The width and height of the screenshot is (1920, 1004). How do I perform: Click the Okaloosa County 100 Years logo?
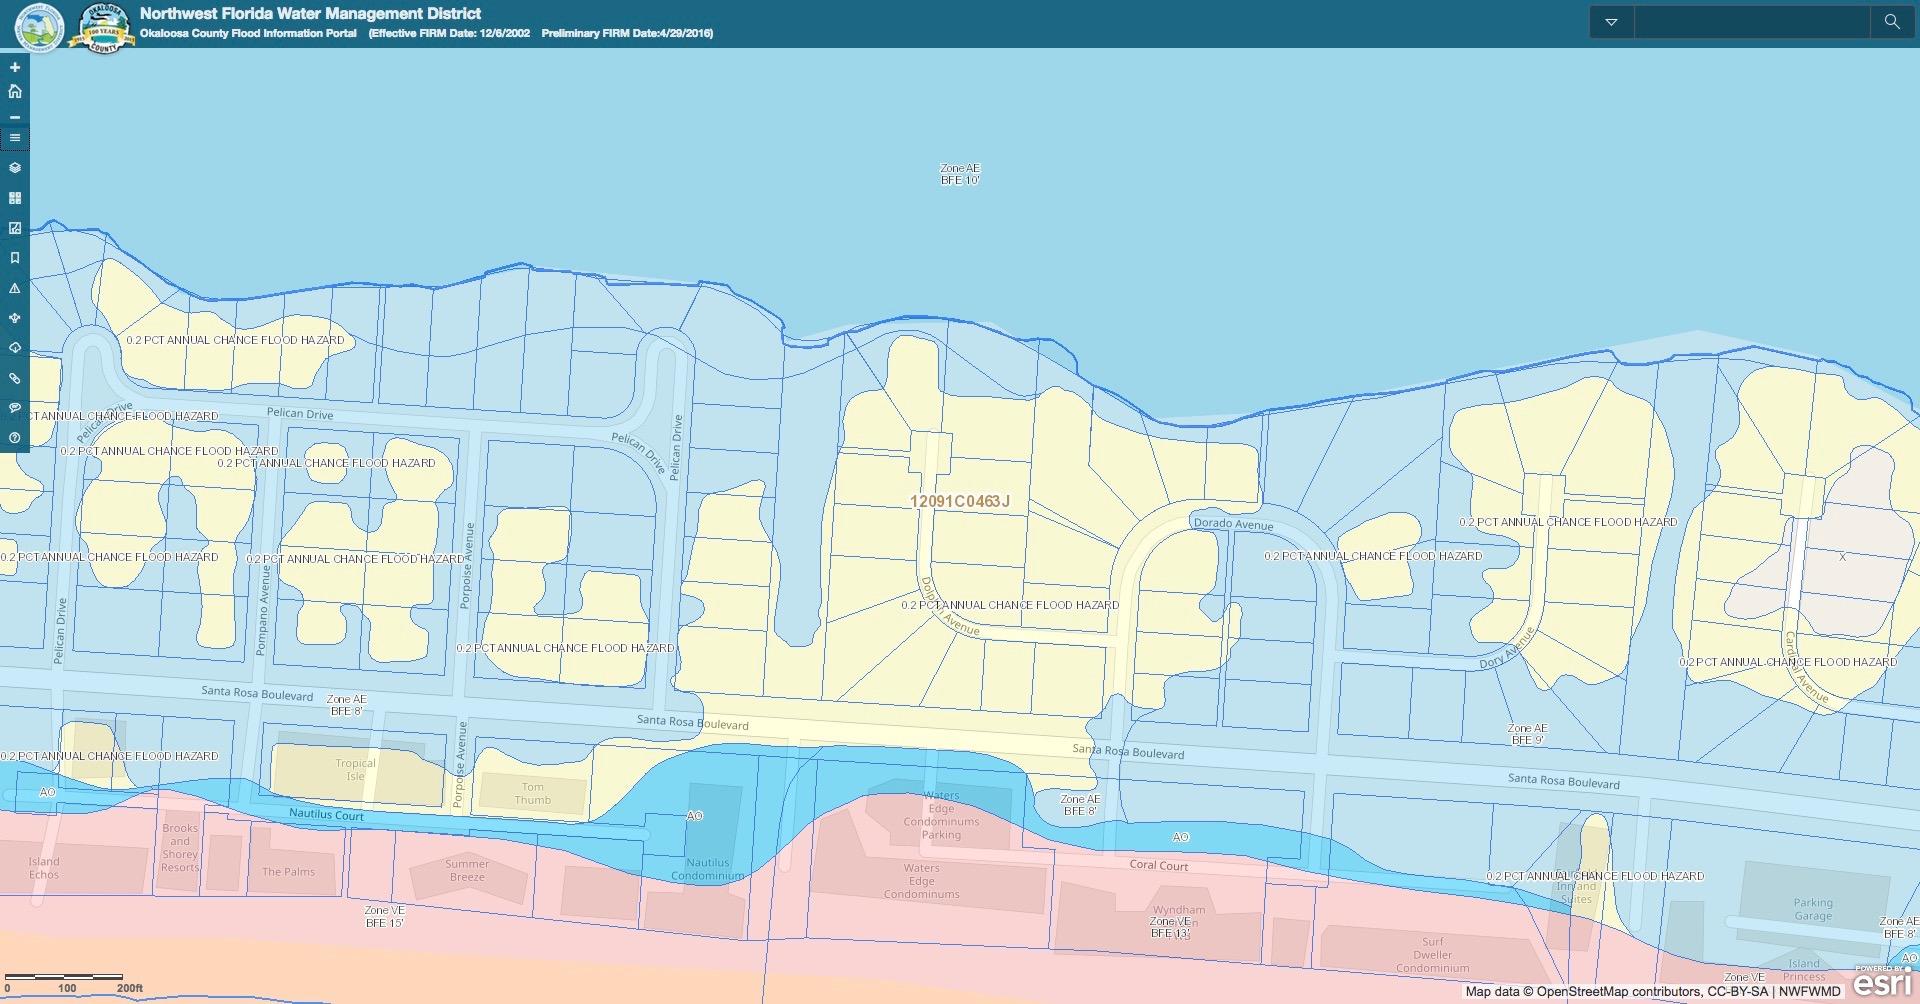(103, 27)
